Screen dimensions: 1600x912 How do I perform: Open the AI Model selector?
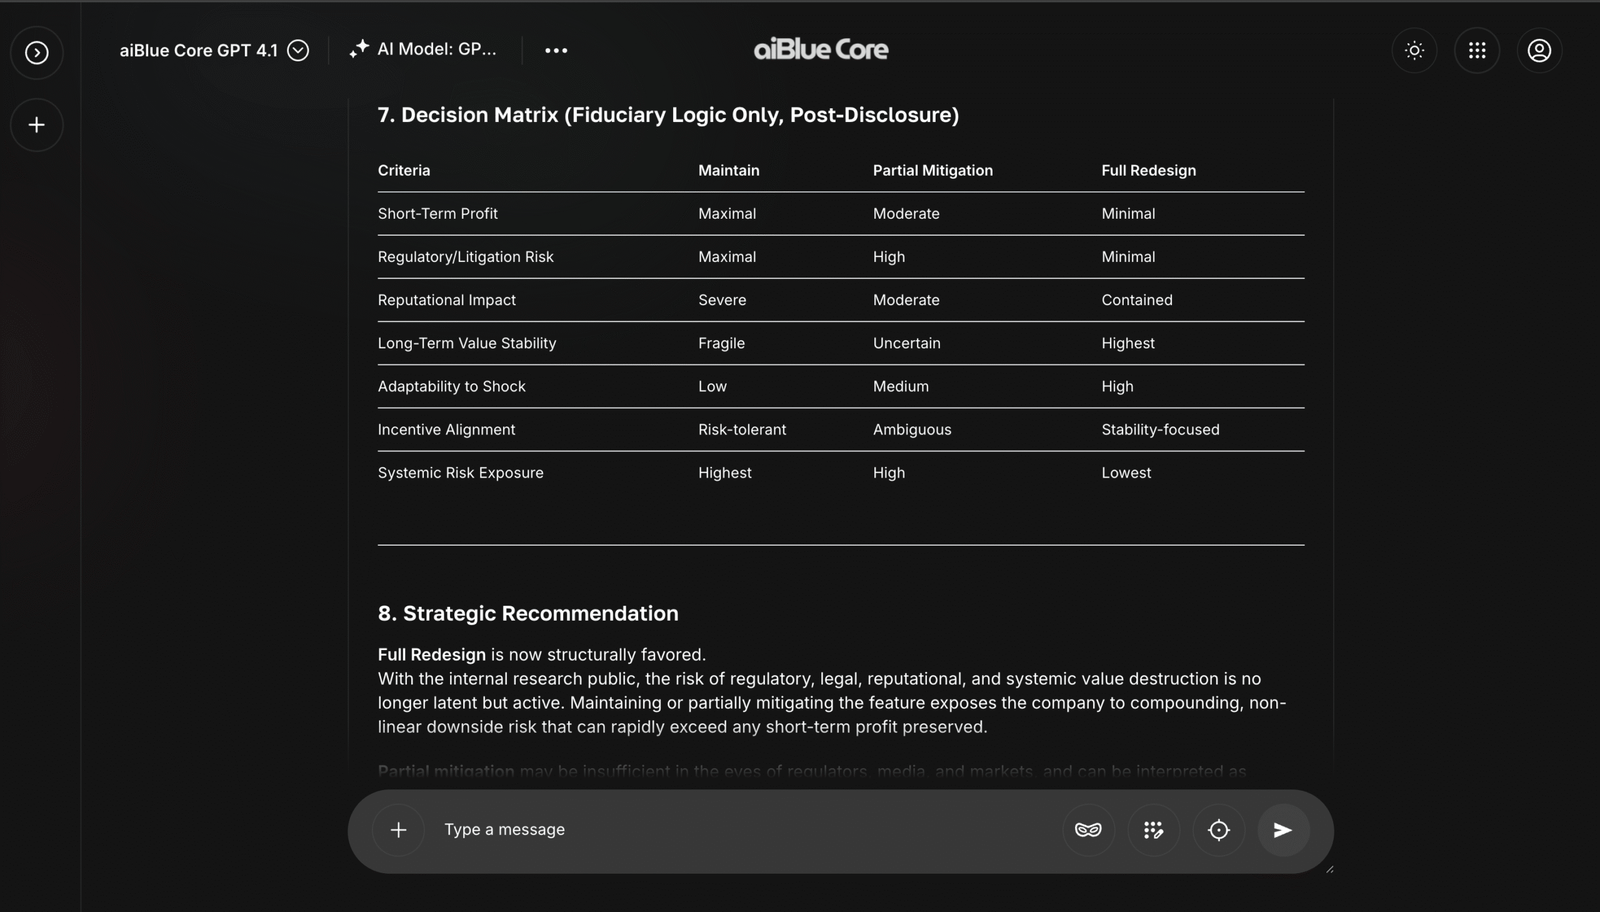pos(423,49)
